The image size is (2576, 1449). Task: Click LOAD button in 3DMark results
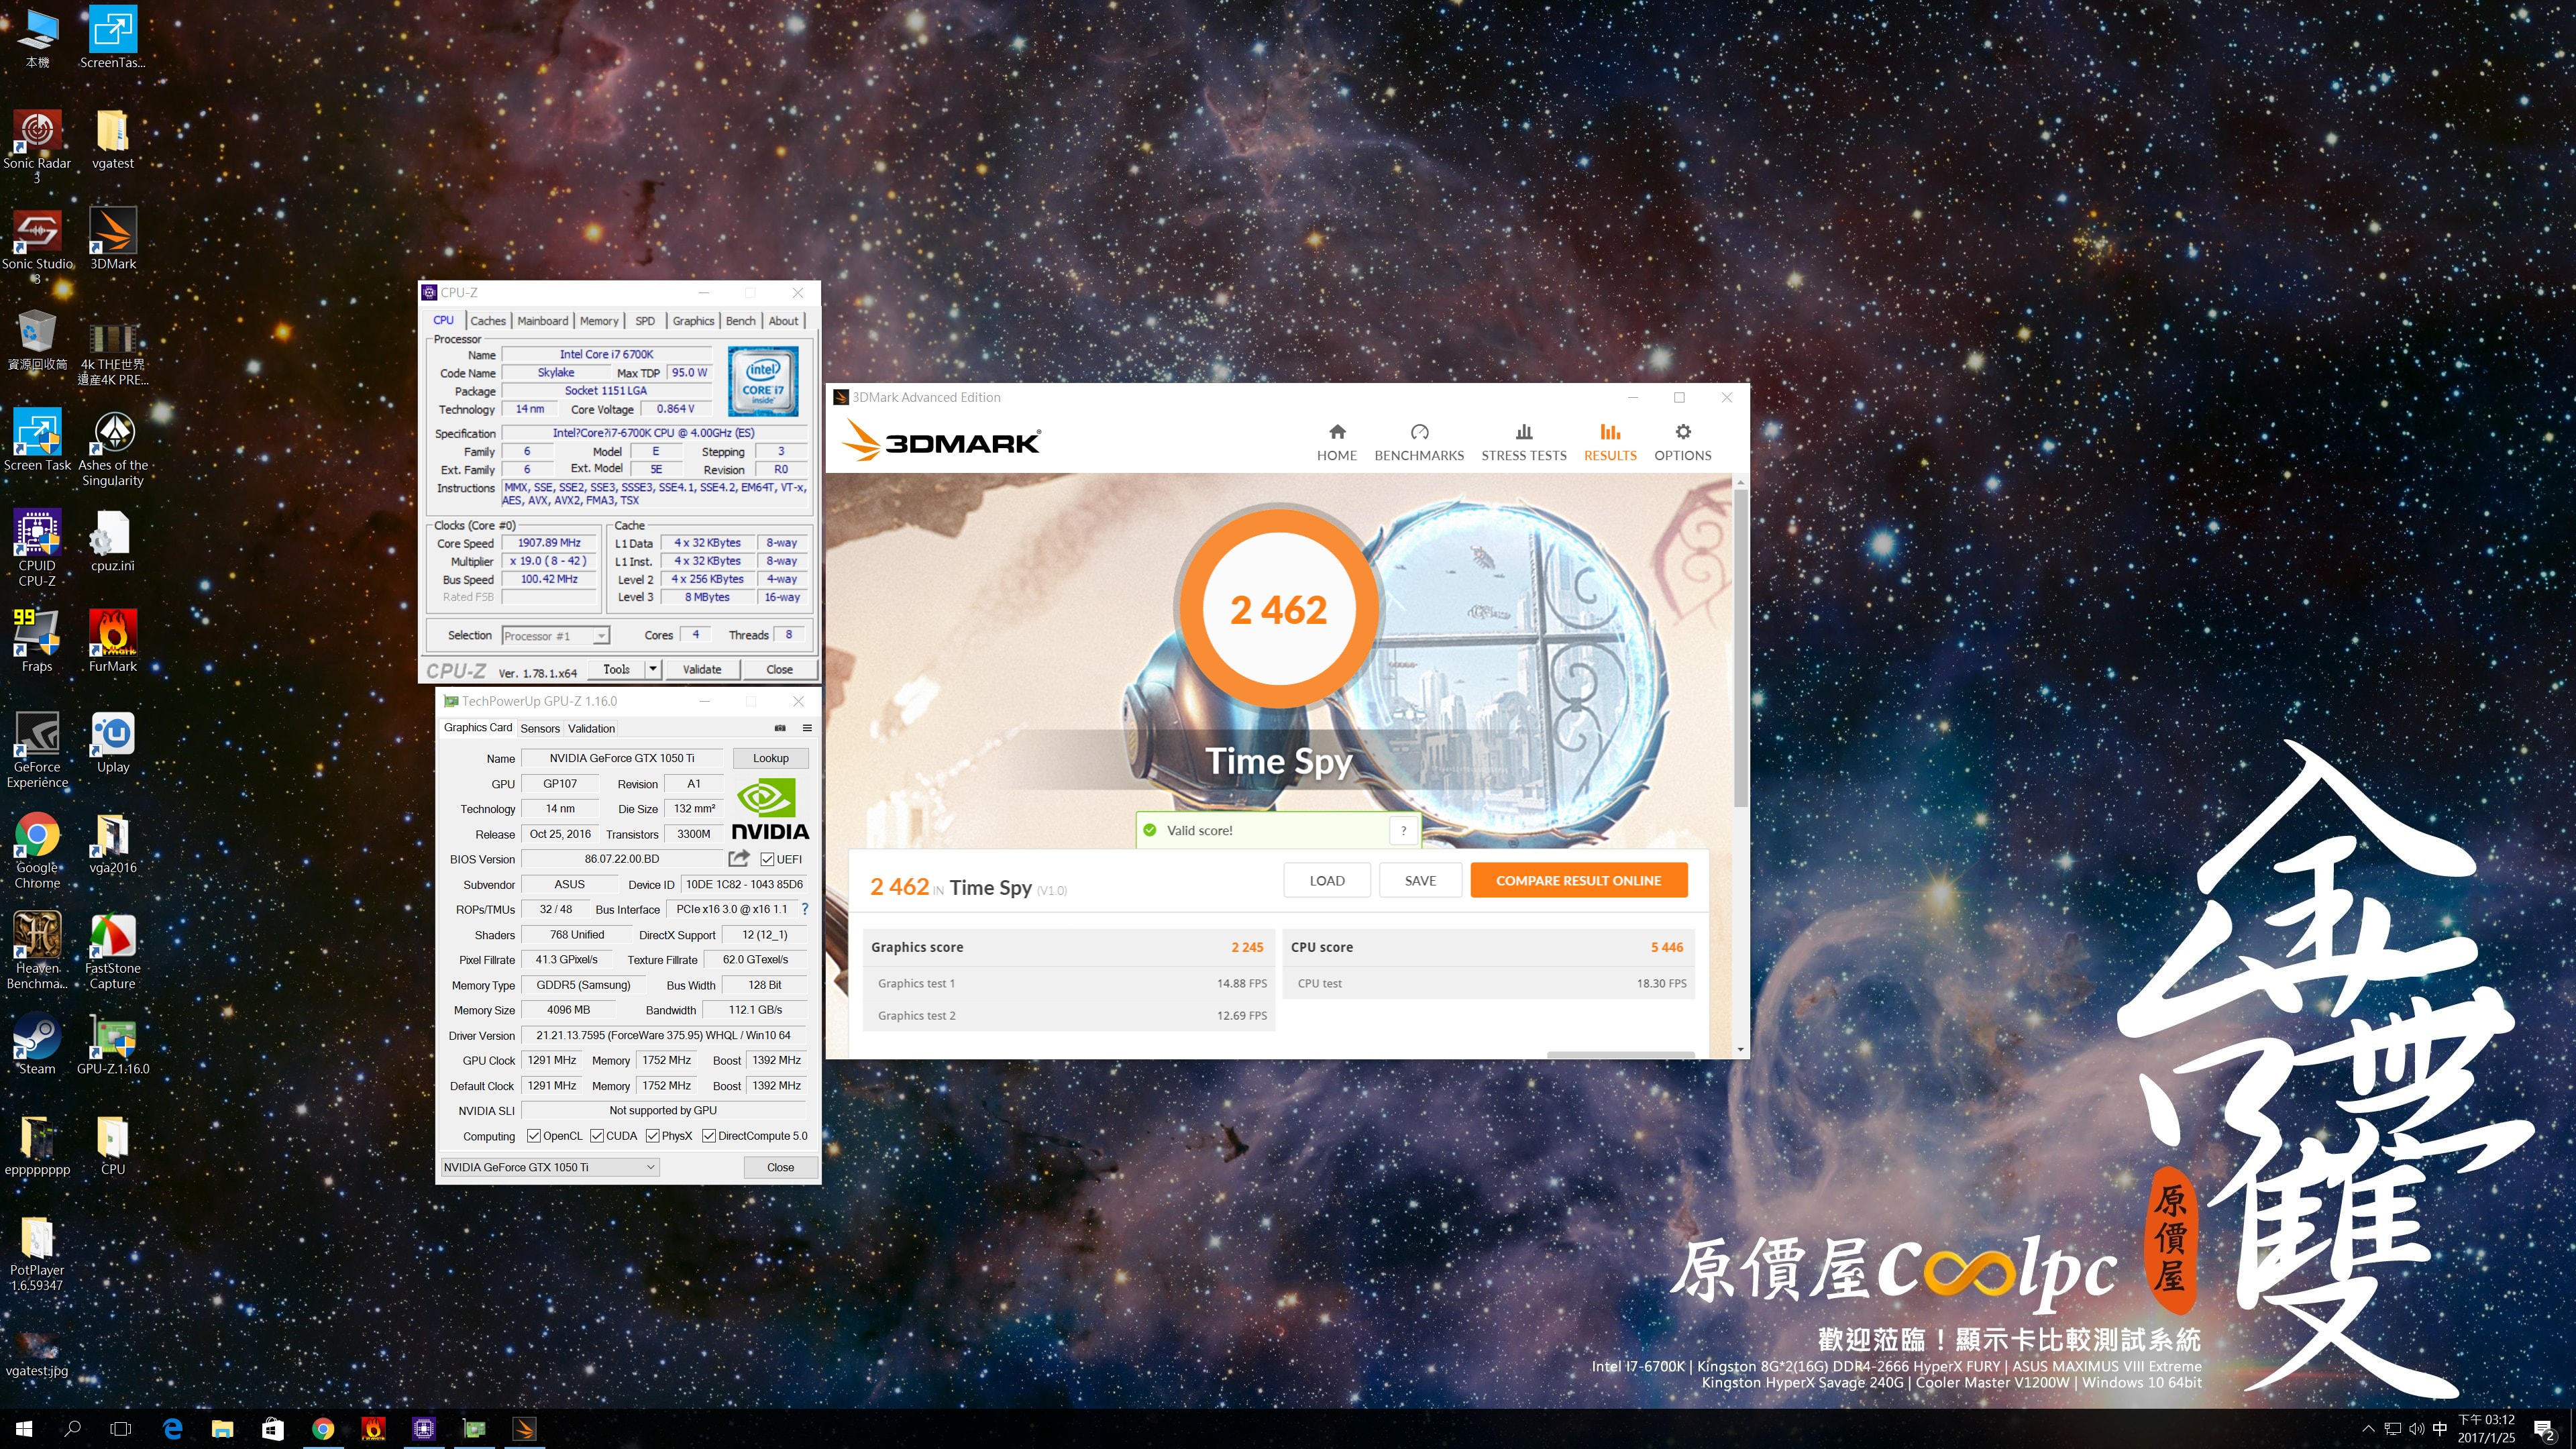[1327, 880]
